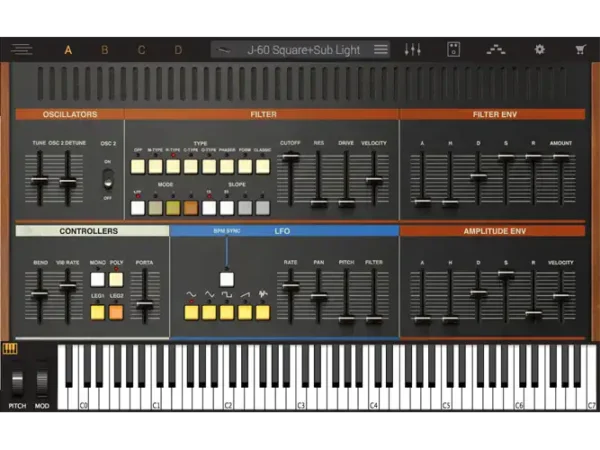Select the orange filter mode button
The width and height of the screenshot is (600, 450).
(x=191, y=208)
